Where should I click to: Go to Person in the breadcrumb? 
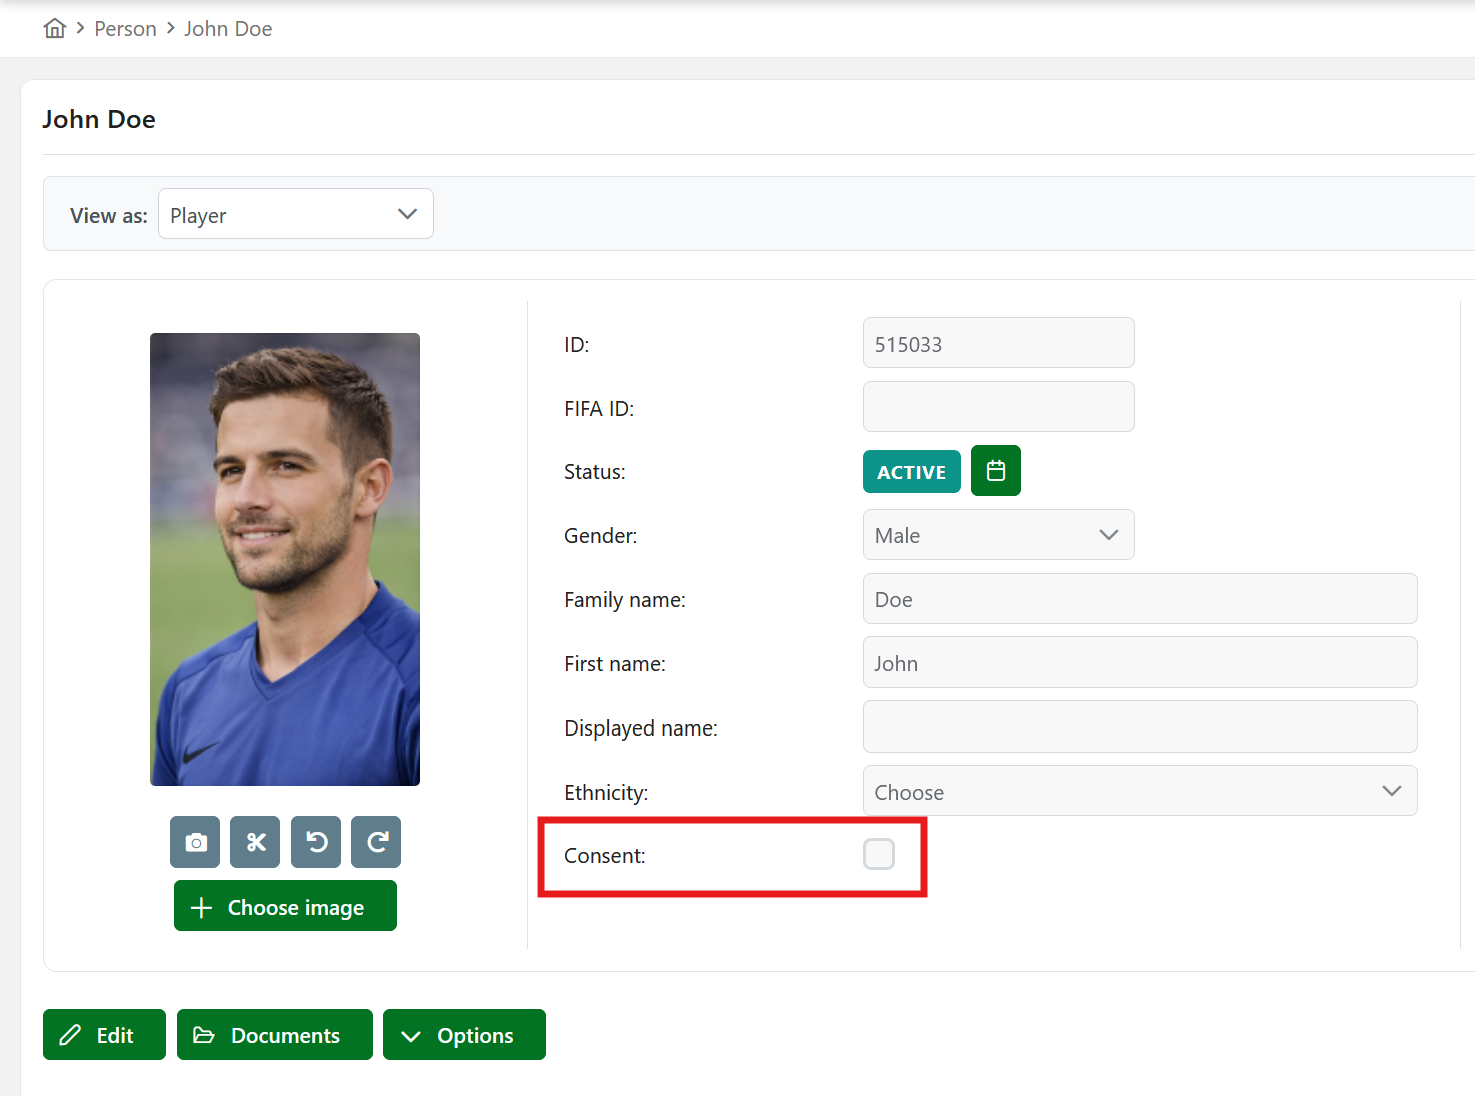click(125, 29)
